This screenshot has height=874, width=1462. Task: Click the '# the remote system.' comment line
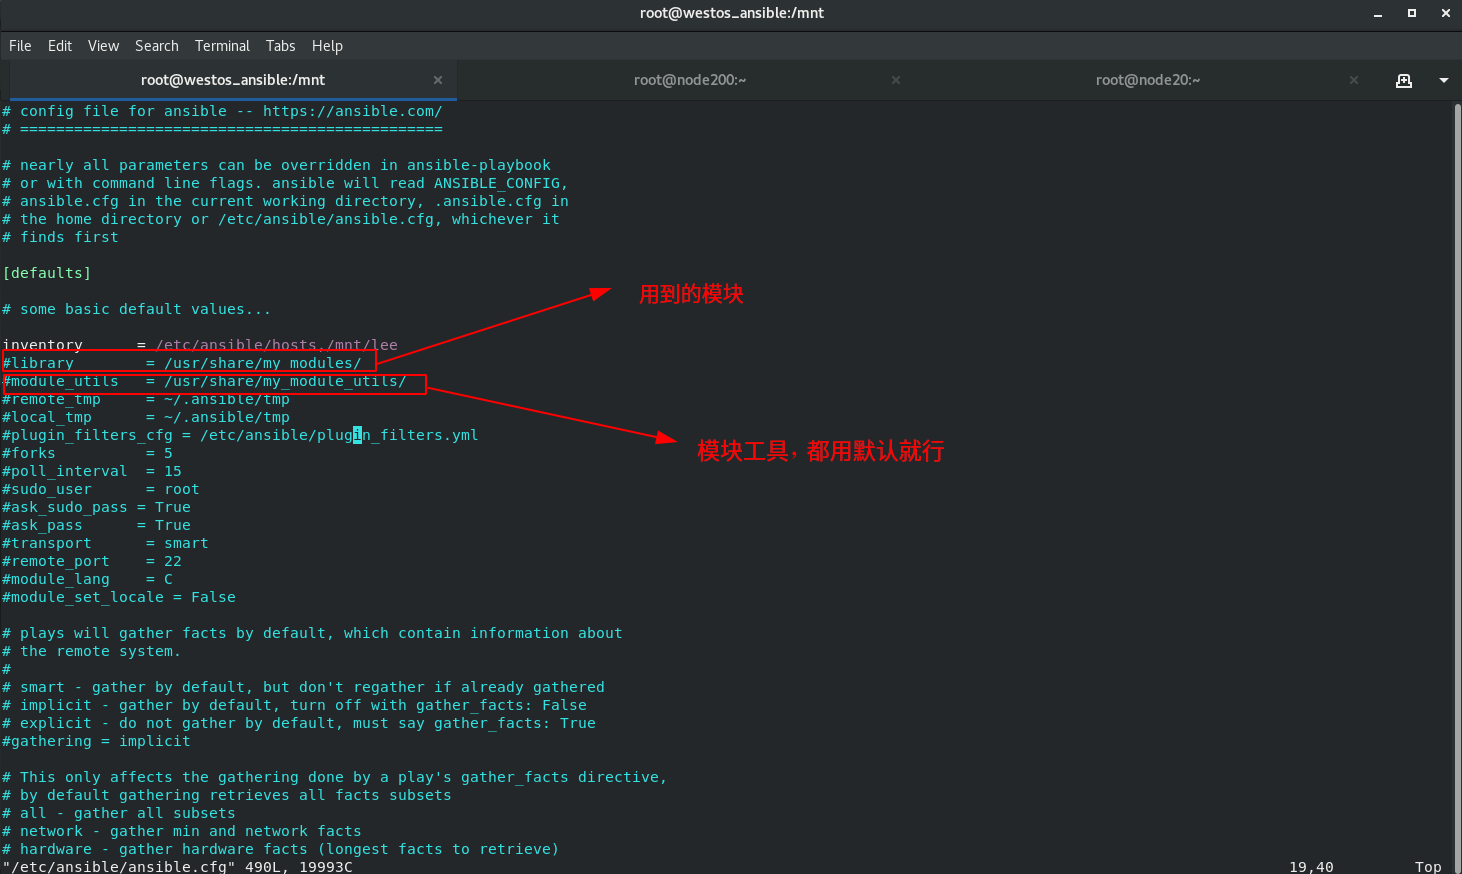pos(92,651)
